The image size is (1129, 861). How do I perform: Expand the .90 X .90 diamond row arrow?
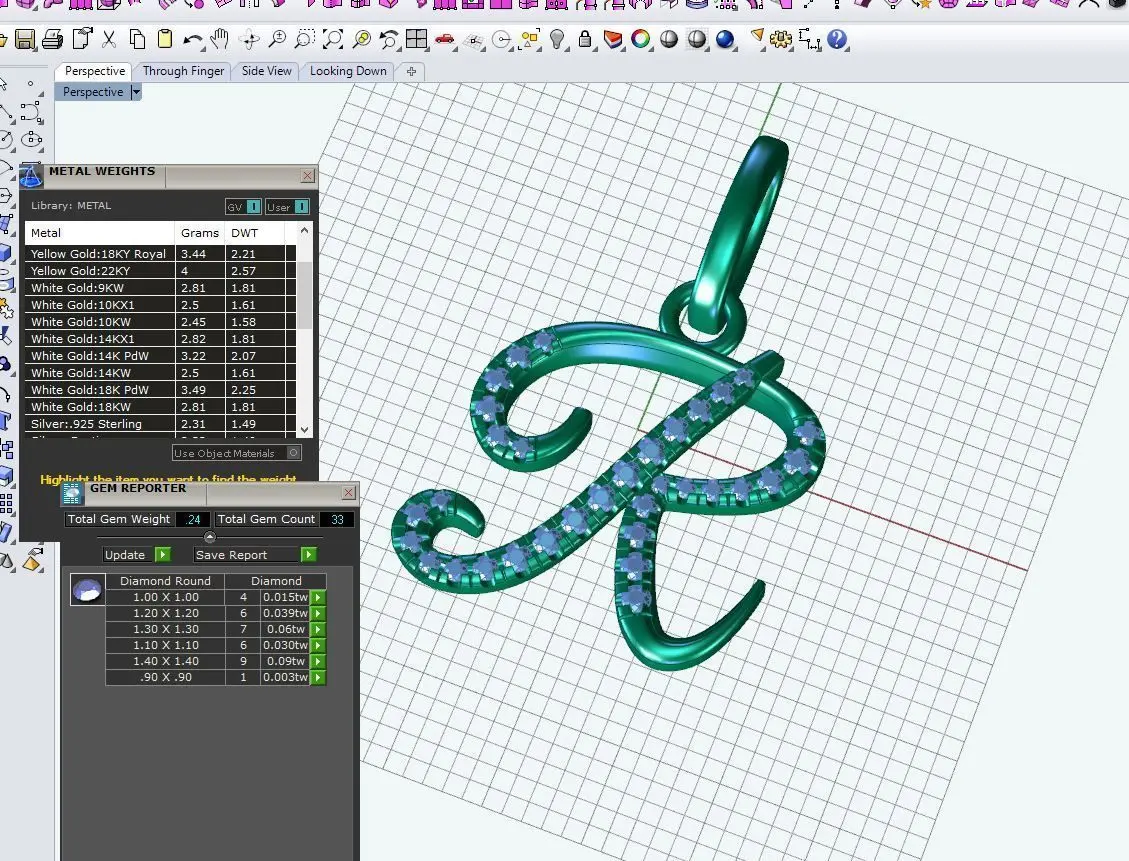[318, 677]
